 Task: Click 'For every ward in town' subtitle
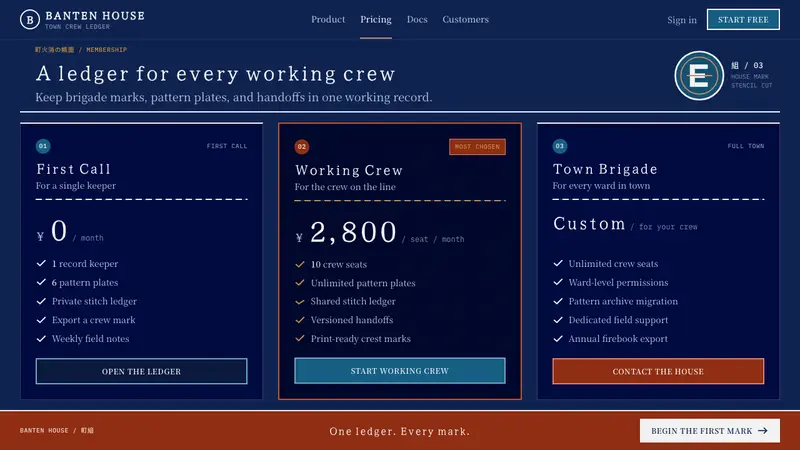(x=601, y=186)
